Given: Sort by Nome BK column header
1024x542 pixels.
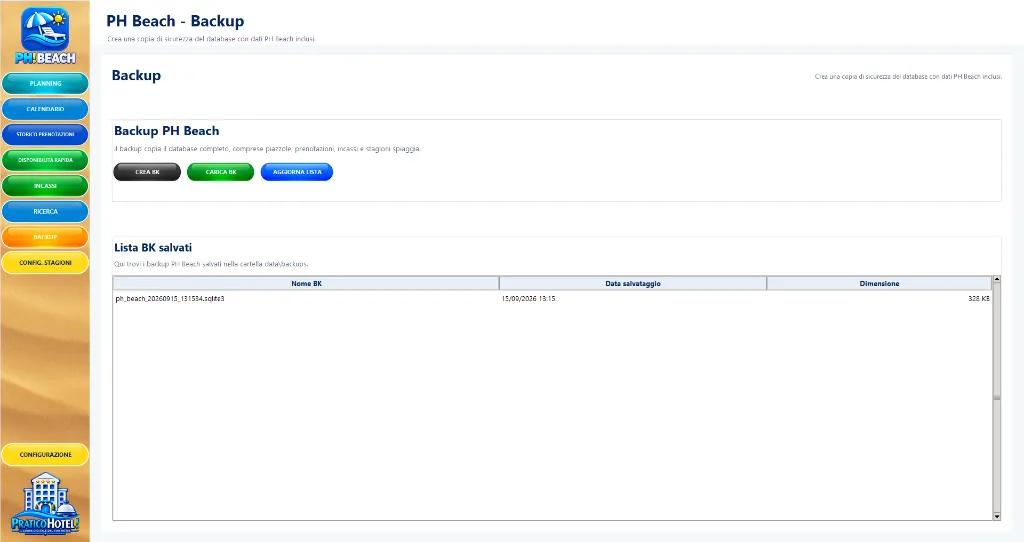Looking at the screenshot, I should point(306,283).
